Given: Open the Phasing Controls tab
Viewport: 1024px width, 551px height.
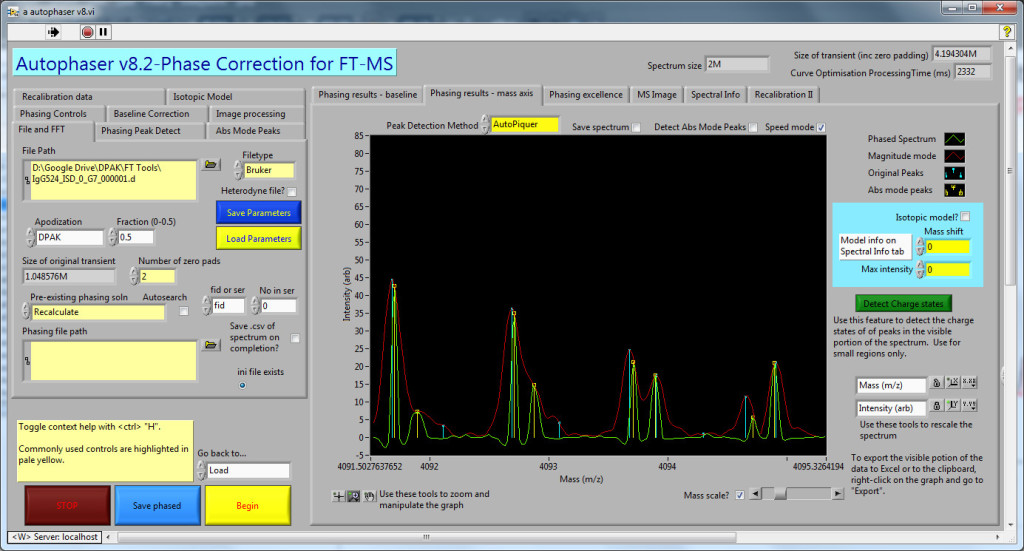Looking at the screenshot, I should [x=58, y=114].
